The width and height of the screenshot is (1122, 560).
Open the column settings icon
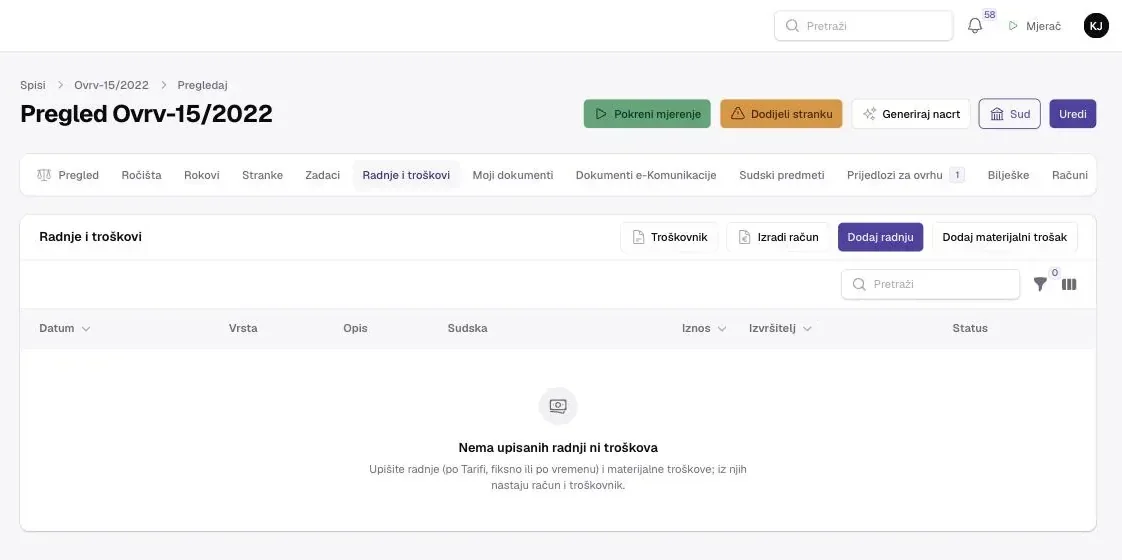pyautogui.click(x=1069, y=284)
